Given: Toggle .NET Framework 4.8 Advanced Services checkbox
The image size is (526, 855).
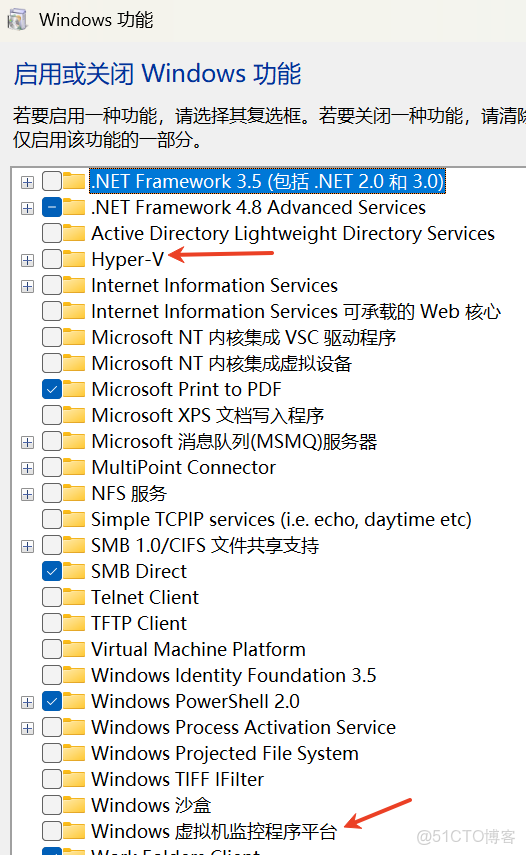Looking at the screenshot, I should (52, 207).
